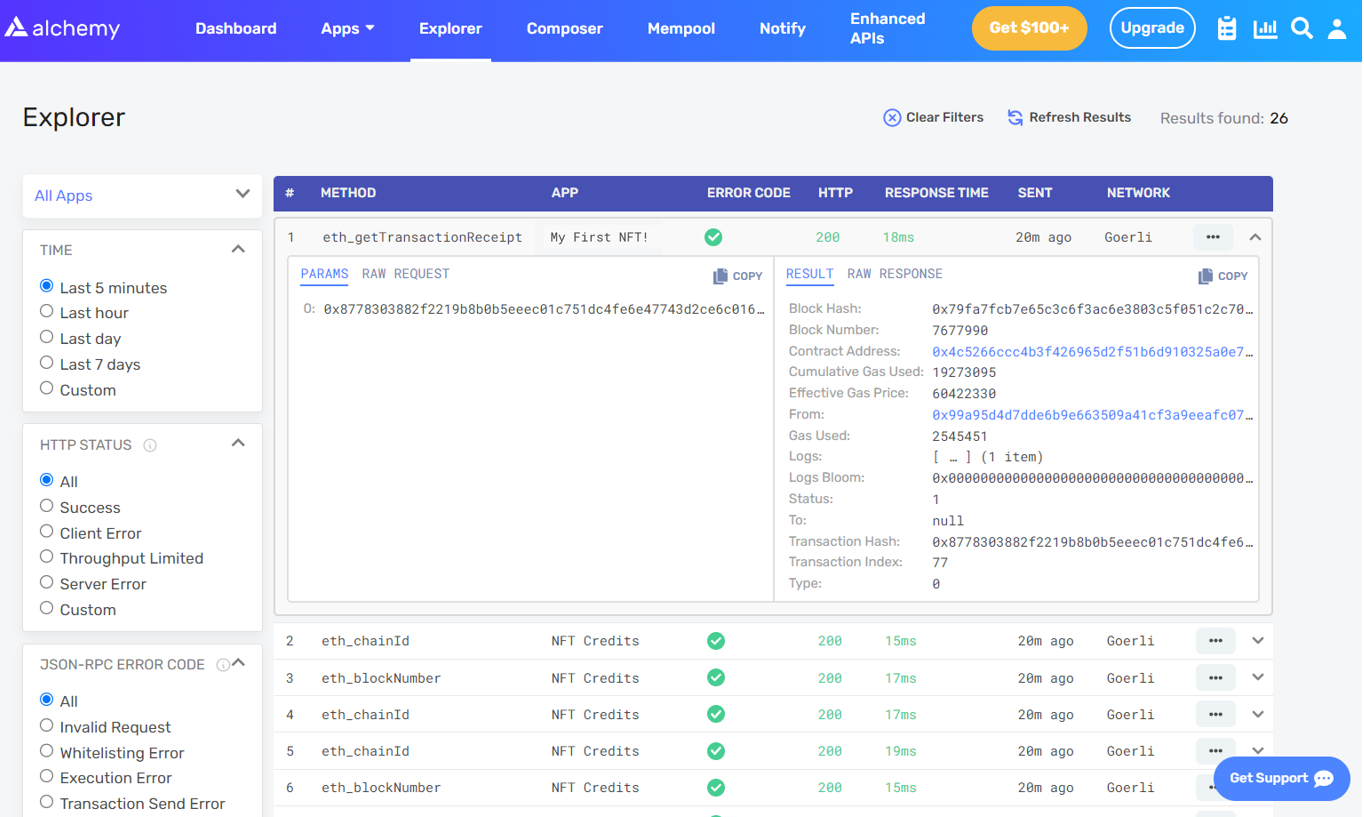Screen dimensions: 1364x817
Task: Select the Success HTTP status filter
Action: pyautogui.click(x=46, y=506)
